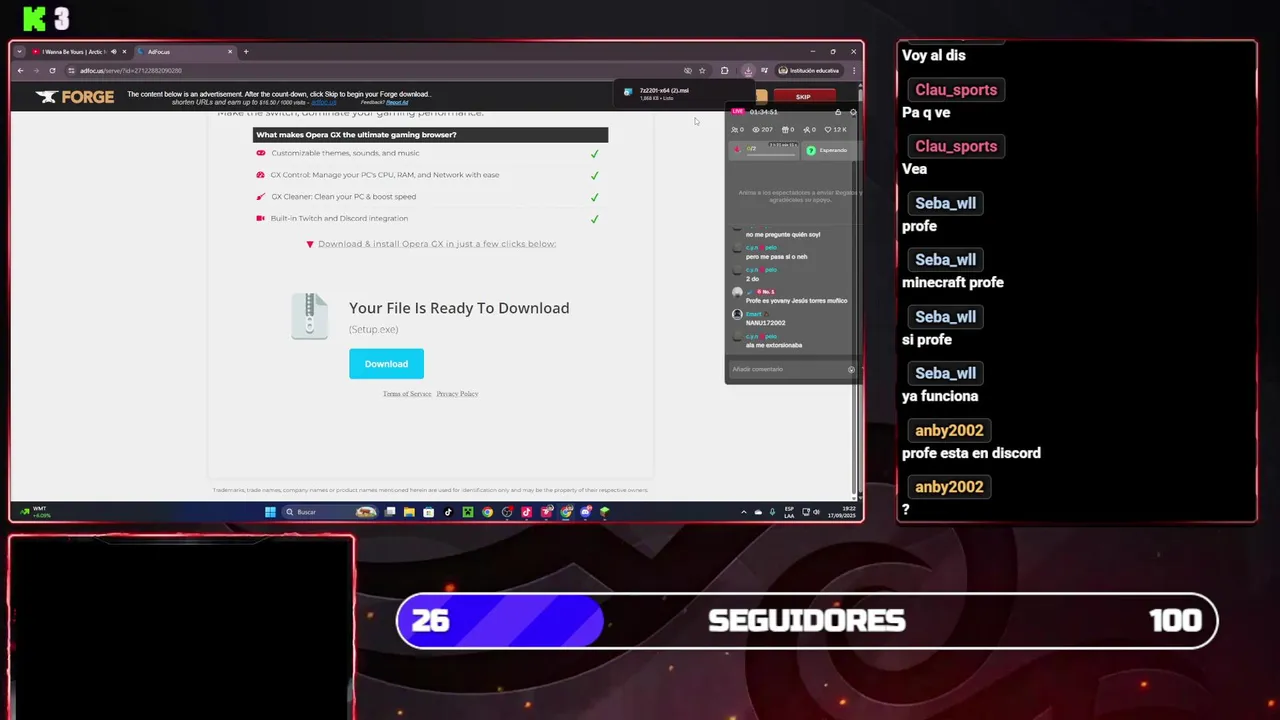
Task: Click the lock icon in live panel
Action: pyautogui.click(x=838, y=112)
